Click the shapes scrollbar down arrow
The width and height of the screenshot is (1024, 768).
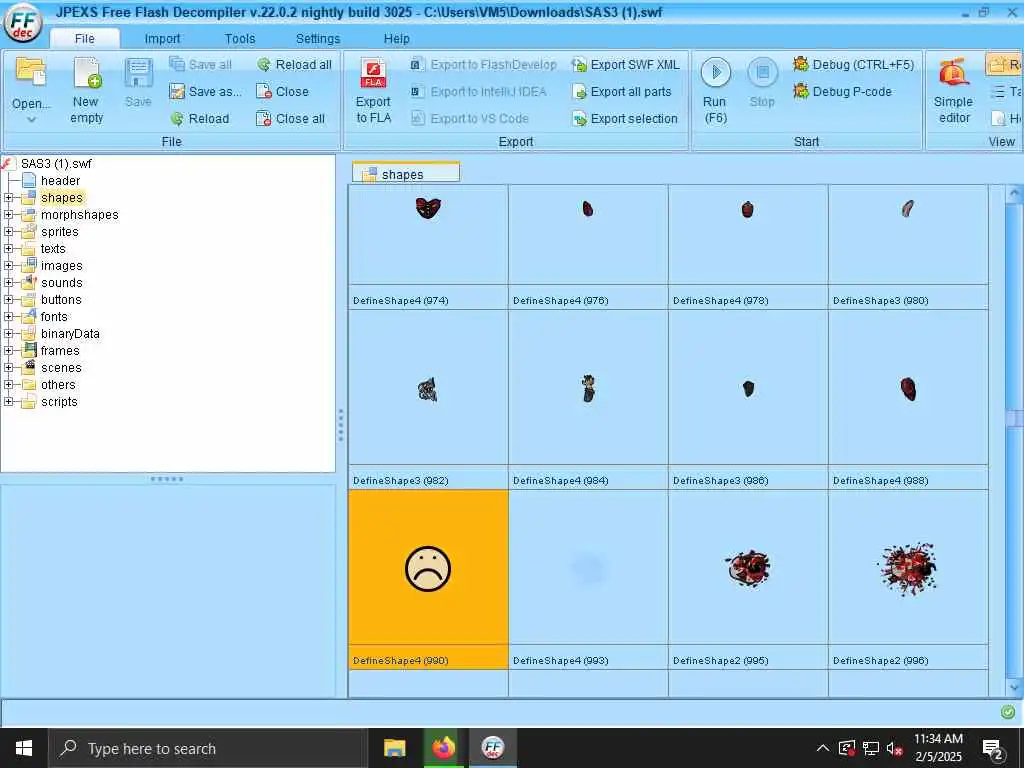click(1014, 687)
